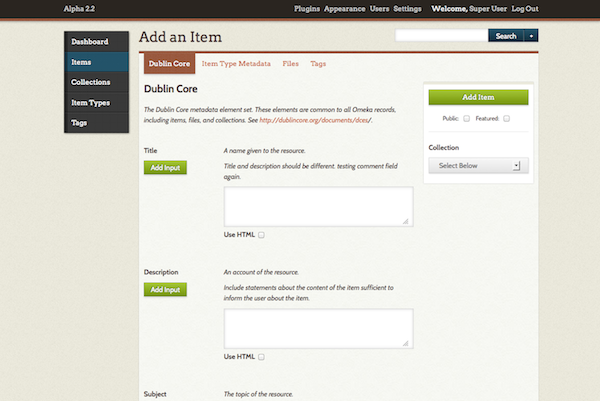Screen dimensions: 600x401
Task: Switch to the Files tab
Action: [290, 64]
